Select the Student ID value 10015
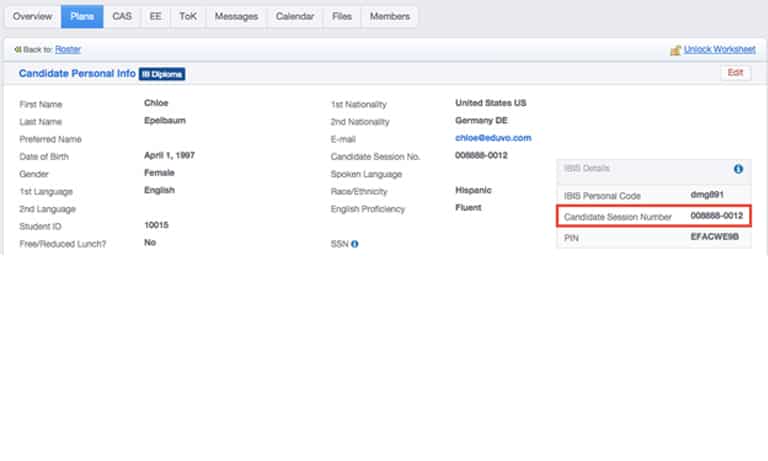 pos(156,225)
